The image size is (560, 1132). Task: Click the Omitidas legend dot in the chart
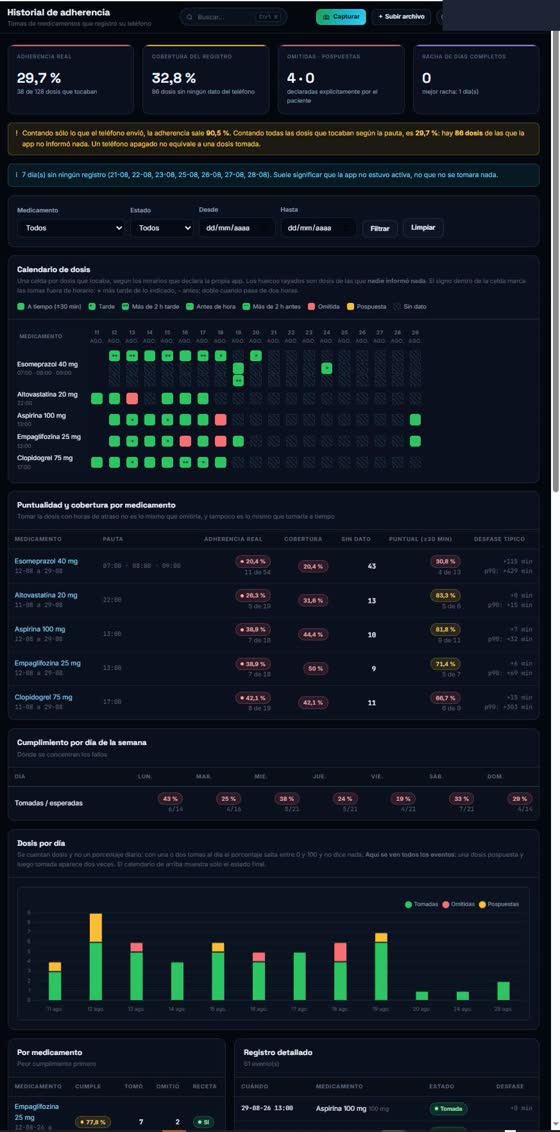(446, 904)
